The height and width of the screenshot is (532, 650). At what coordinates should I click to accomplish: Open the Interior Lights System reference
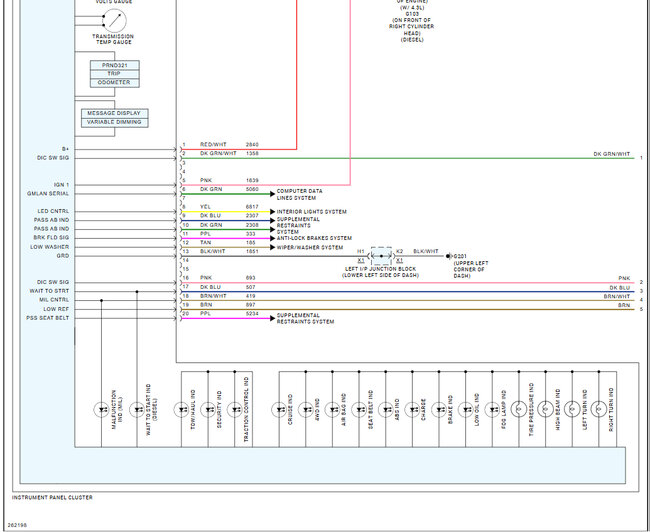click(x=310, y=211)
